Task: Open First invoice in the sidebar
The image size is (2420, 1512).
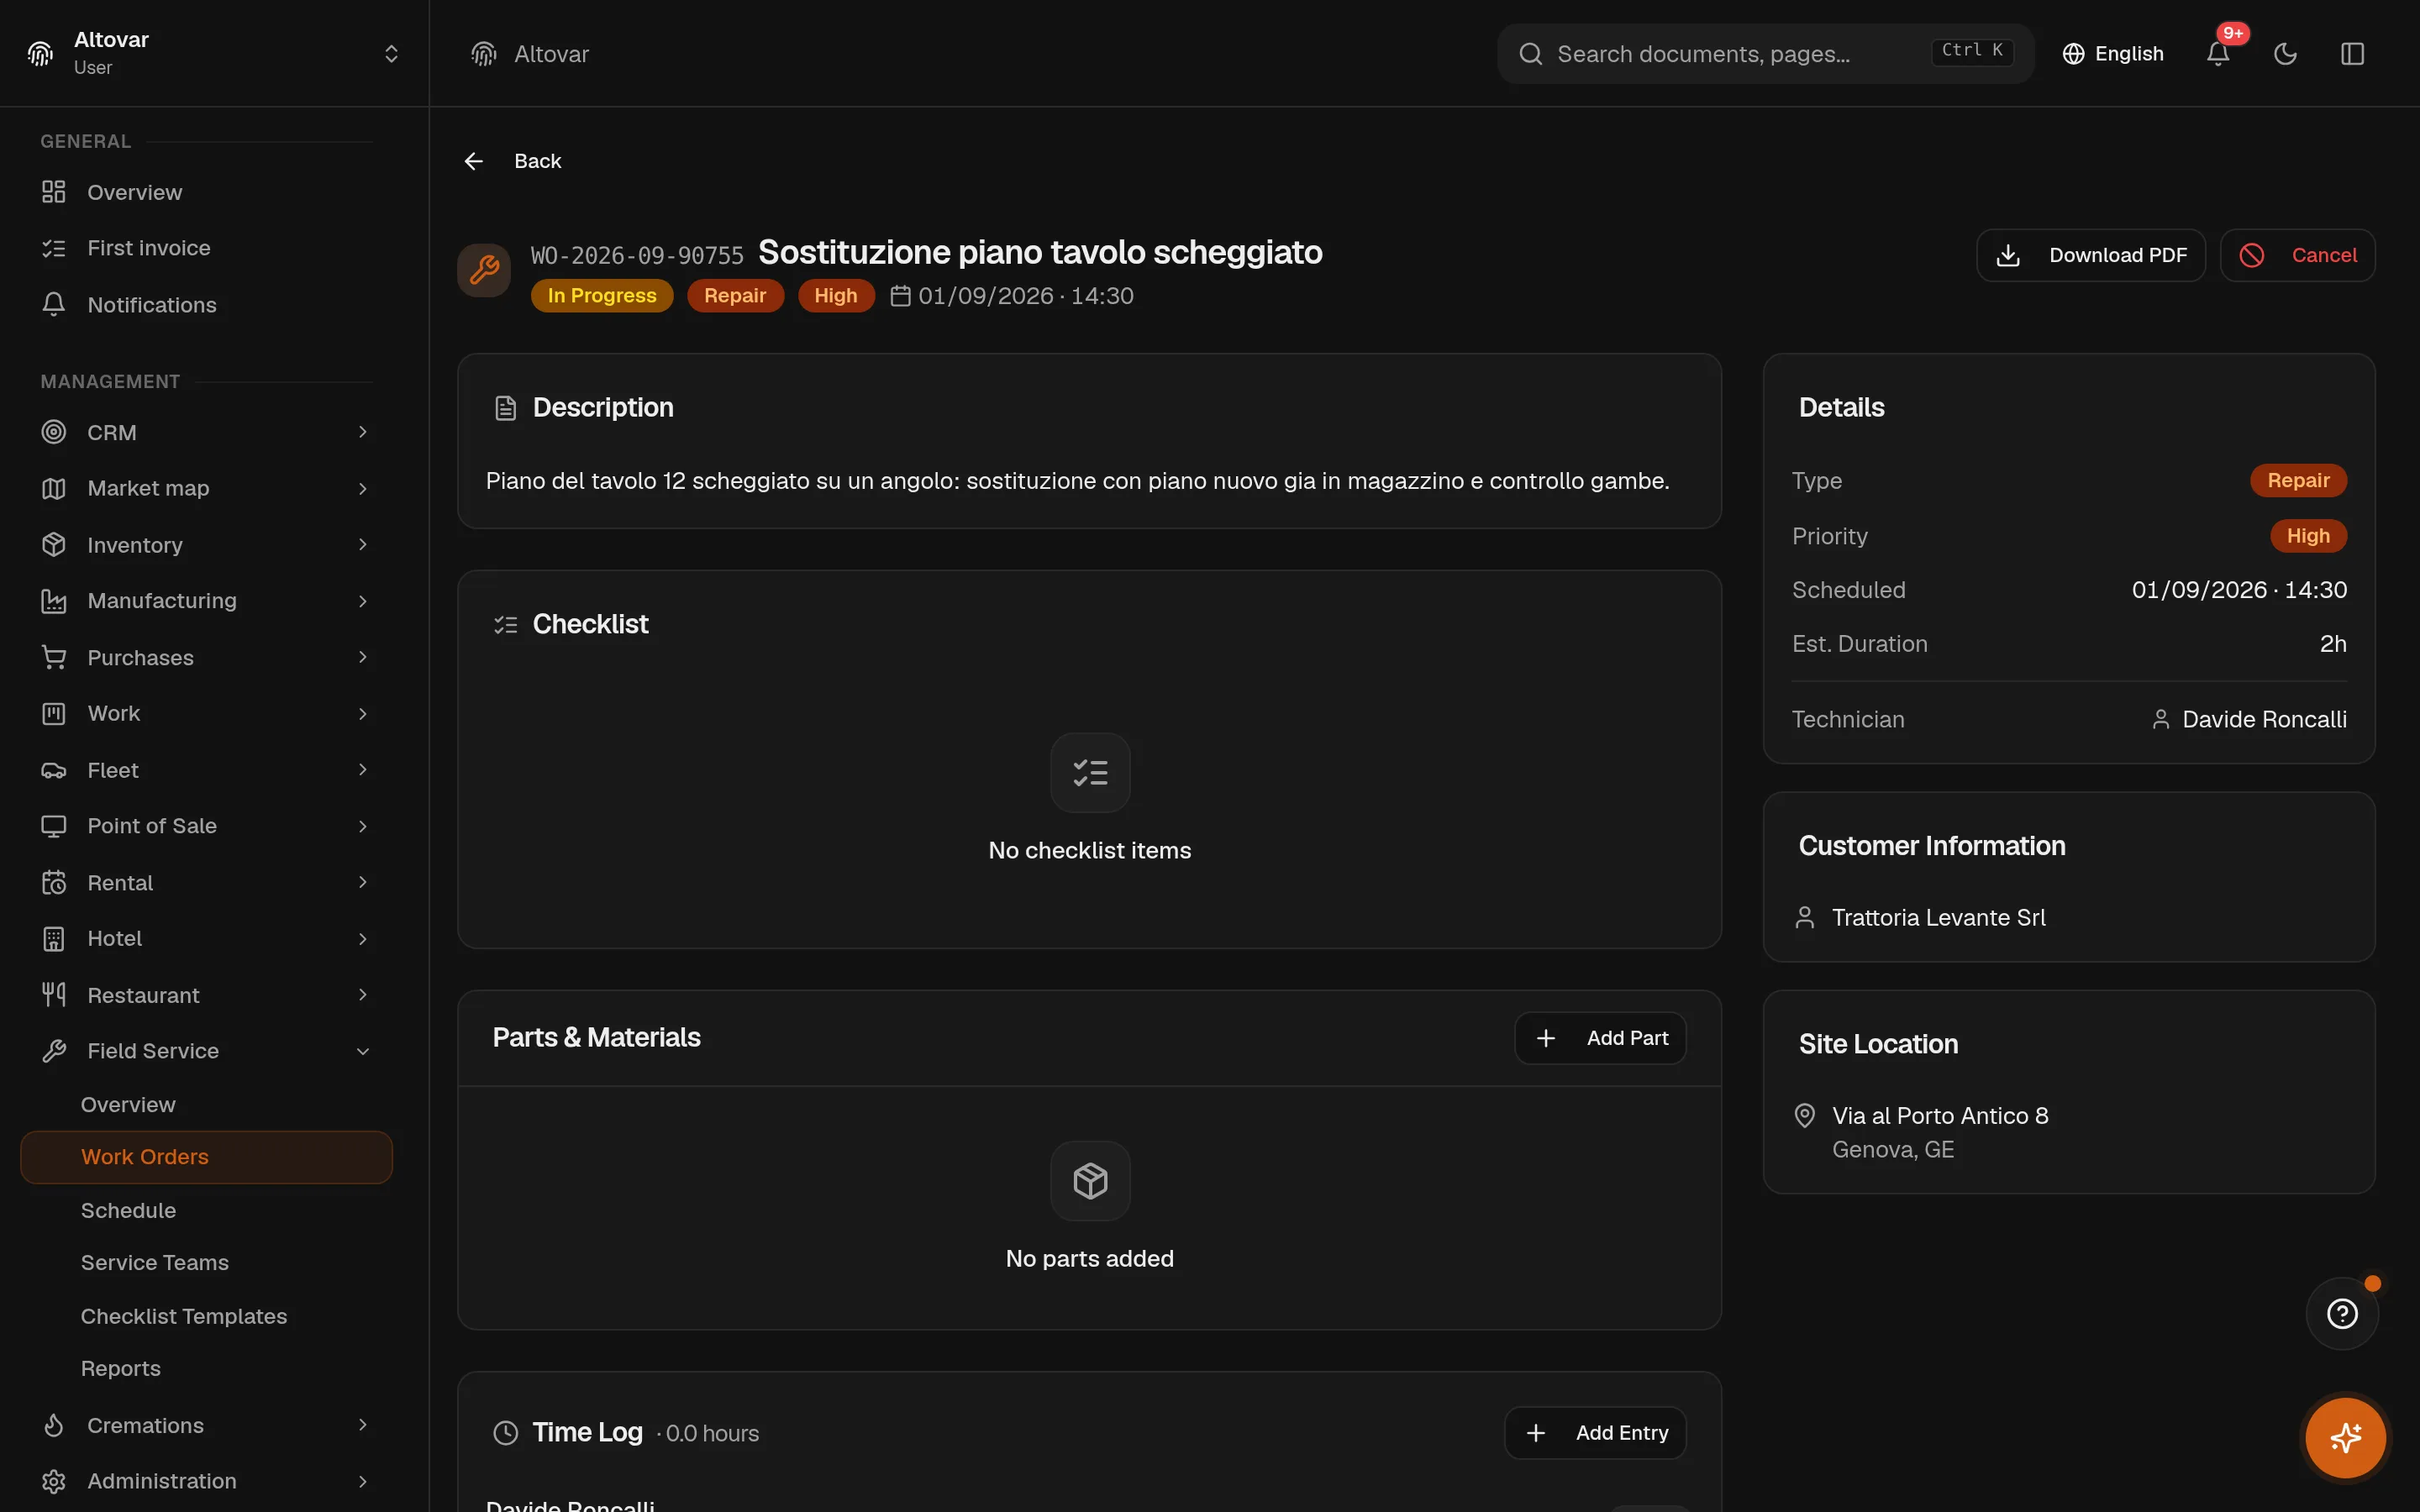Action: tap(206, 248)
